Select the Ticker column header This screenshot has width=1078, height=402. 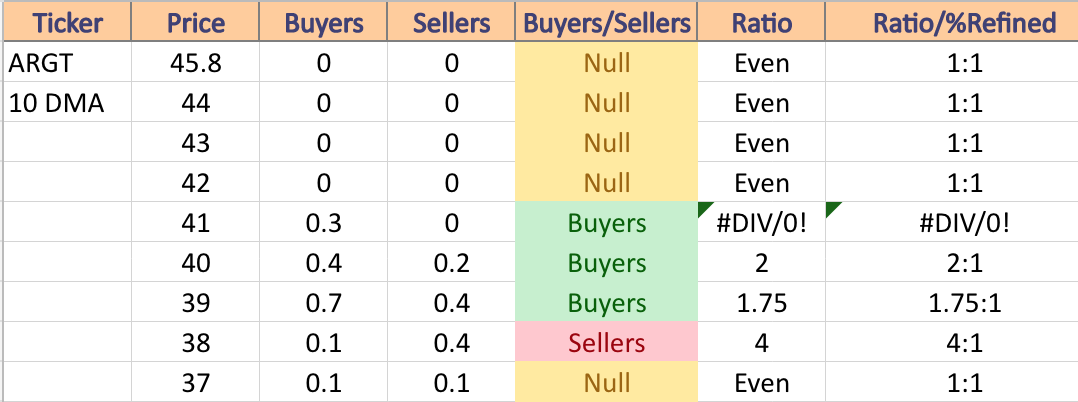68,21
